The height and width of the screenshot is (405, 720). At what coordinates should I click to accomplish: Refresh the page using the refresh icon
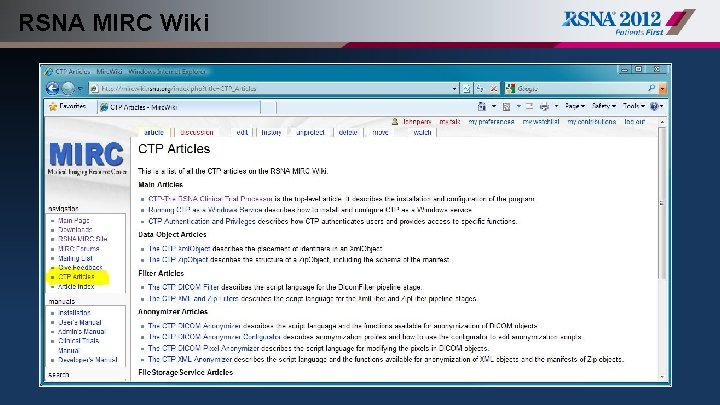pyautogui.click(x=480, y=89)
